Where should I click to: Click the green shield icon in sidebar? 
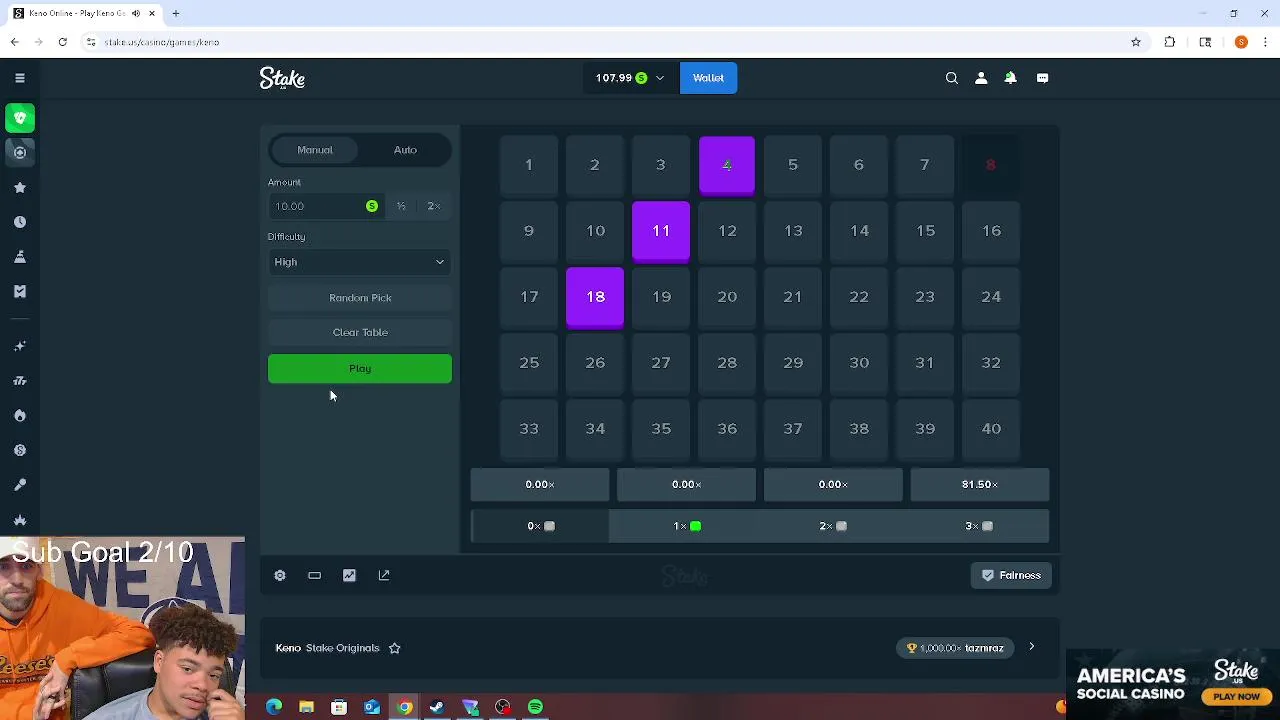[20, 118]
